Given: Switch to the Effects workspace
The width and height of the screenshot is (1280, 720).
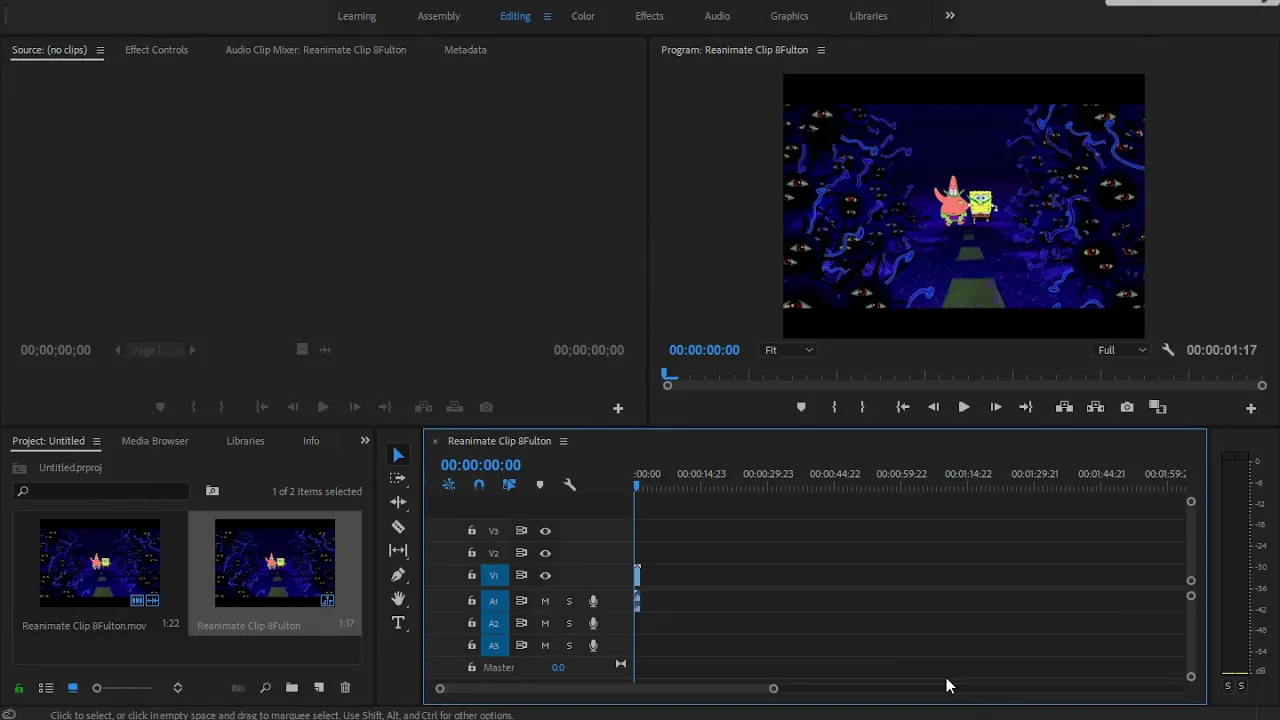Looking at the screenshot, I should (x=649, y=16).
